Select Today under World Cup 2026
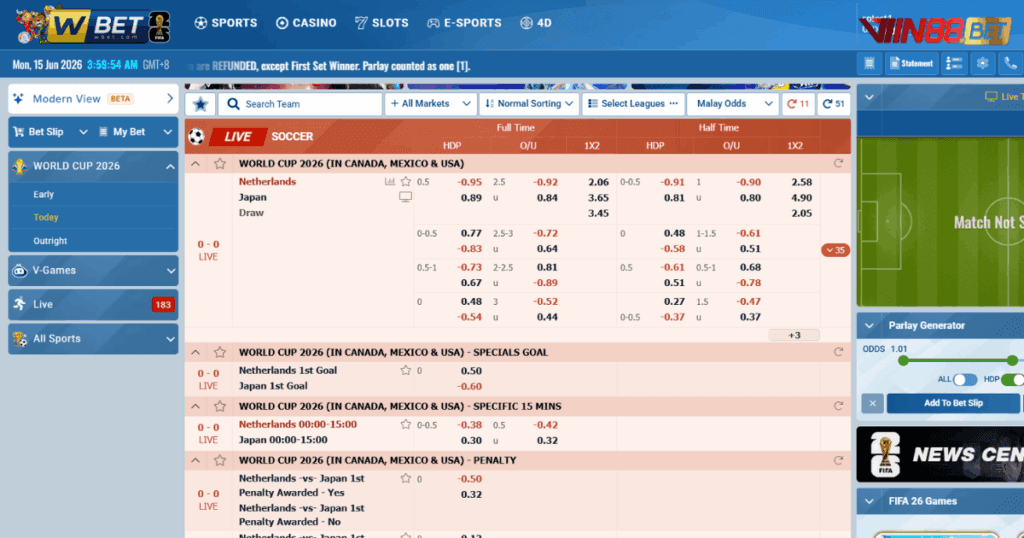1024x538 pixels. [46, 217]
